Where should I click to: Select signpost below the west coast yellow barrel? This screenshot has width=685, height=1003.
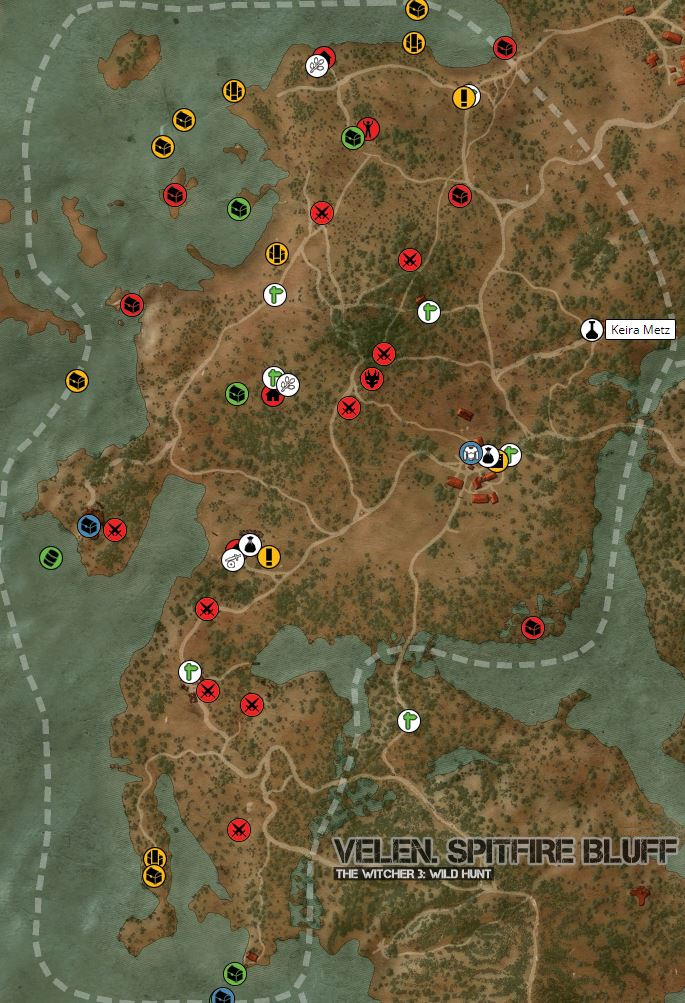275,295
